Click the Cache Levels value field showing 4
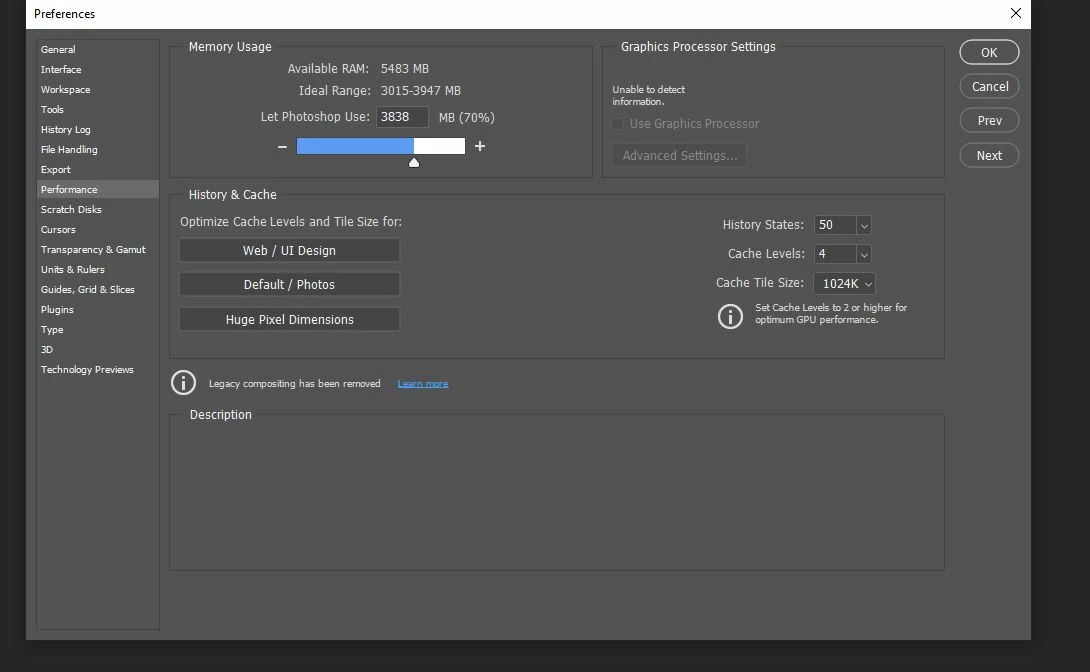Screen dimensions: 1090x672 click(x=835, y=254)
